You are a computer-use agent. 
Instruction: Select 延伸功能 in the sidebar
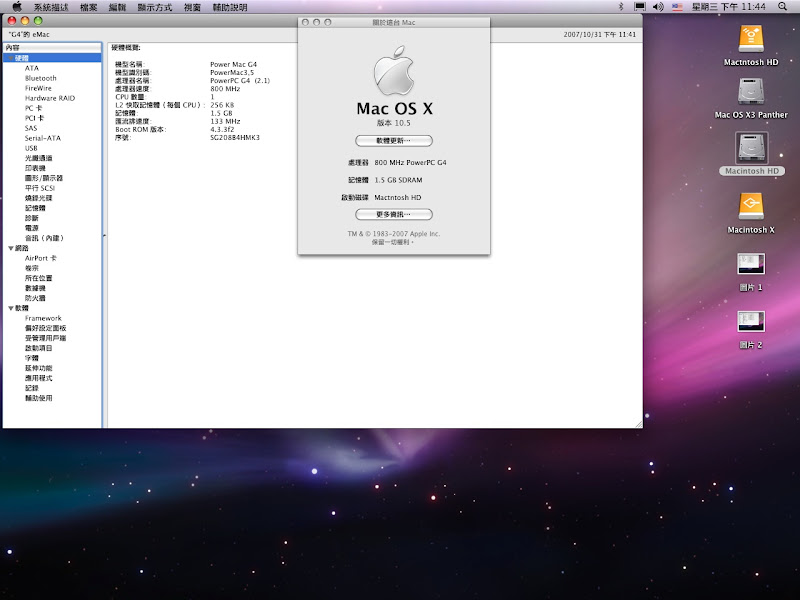[x=39, y=368]
